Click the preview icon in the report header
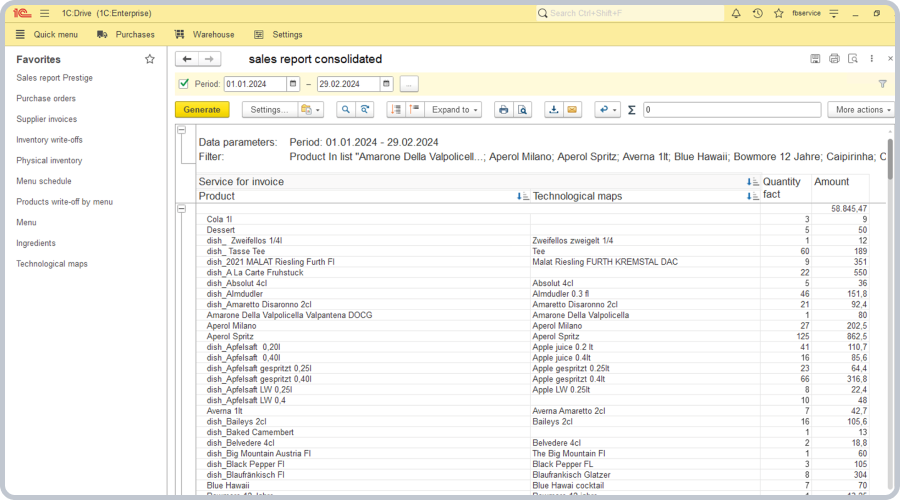 pos(853,59)
